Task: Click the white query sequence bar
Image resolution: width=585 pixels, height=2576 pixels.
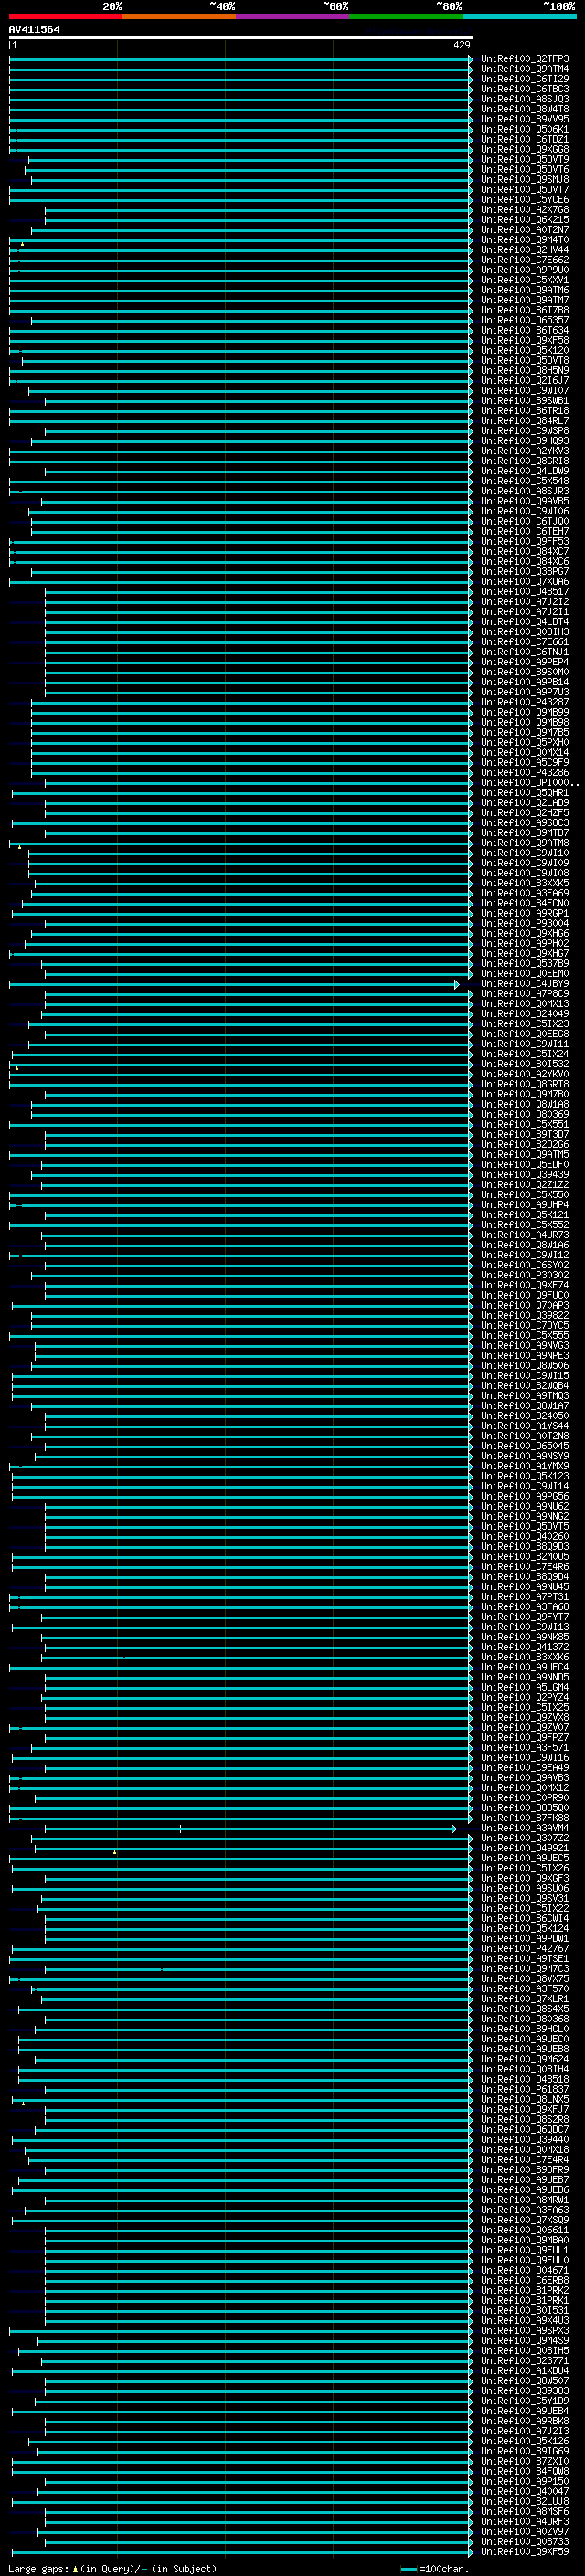Action: [241, 38]
